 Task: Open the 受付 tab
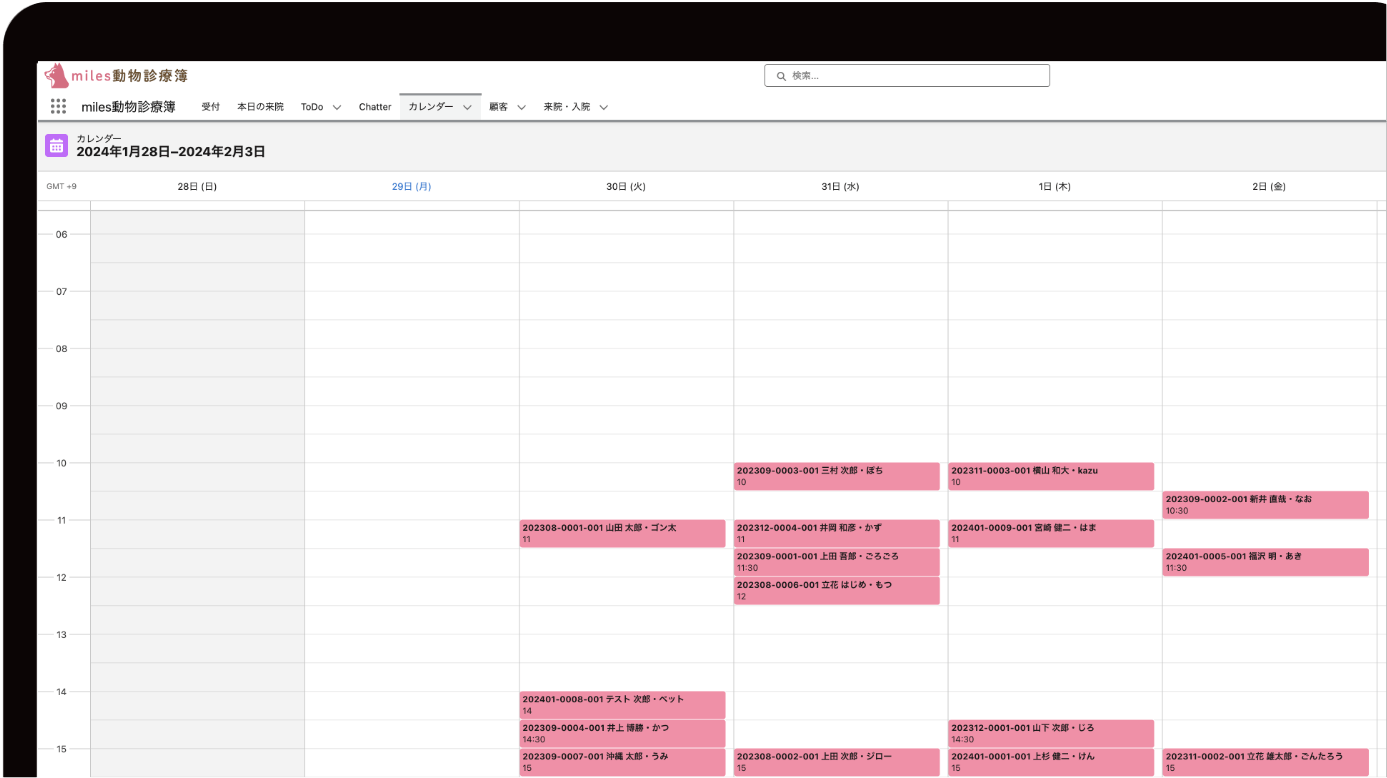[210, 107]
